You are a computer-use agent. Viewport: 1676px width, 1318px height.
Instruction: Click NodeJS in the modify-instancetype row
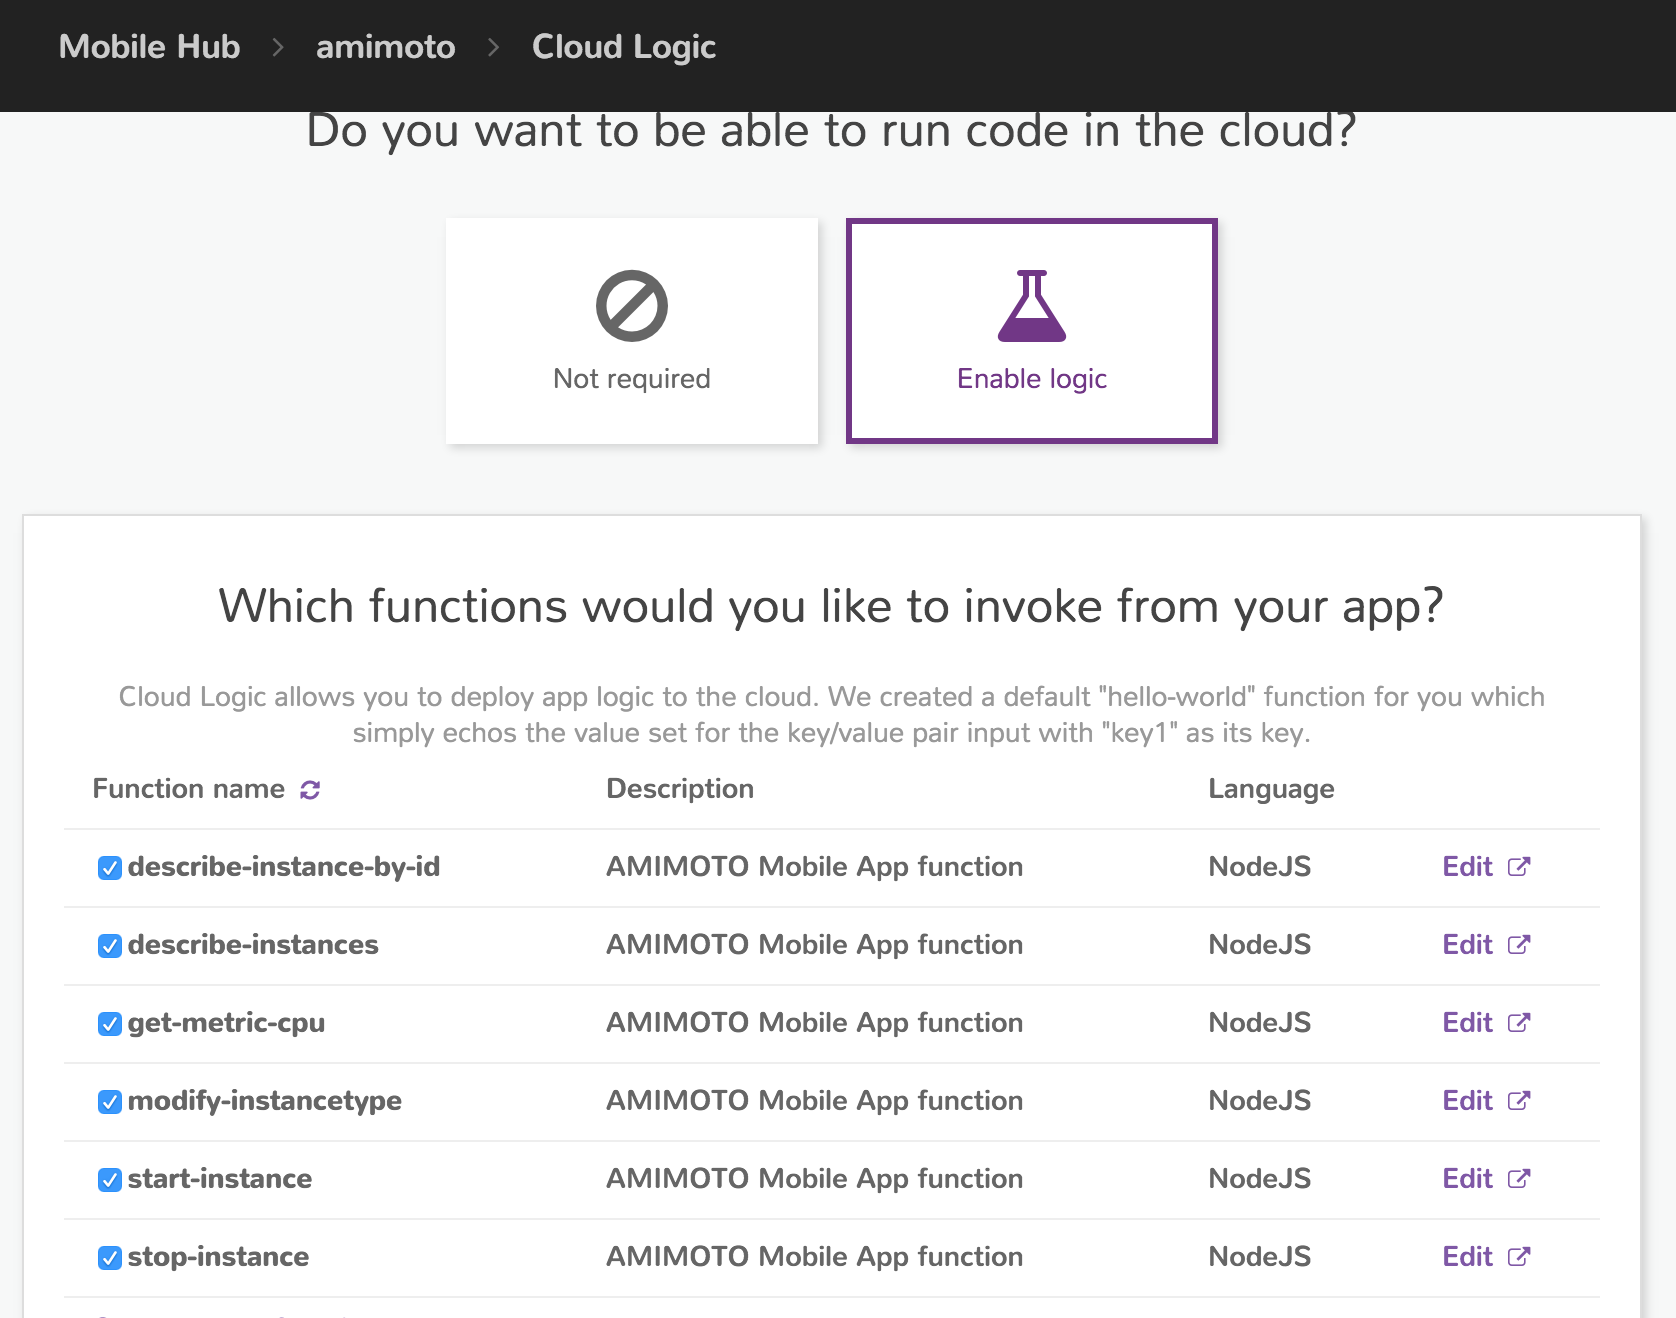point(1259,1101)
